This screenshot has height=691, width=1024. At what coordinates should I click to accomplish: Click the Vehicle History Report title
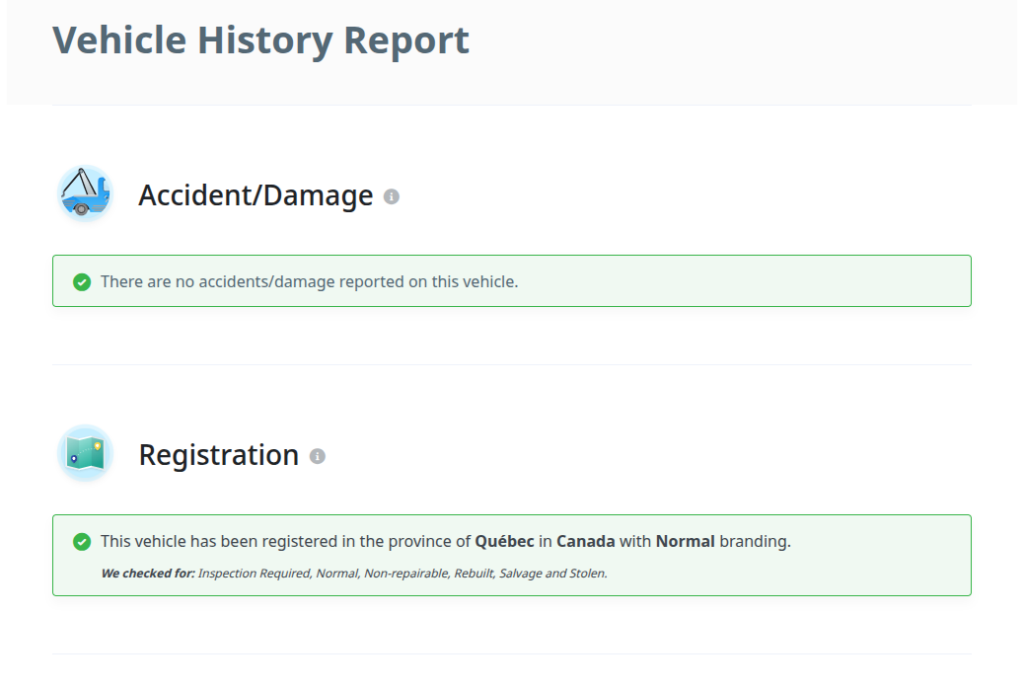point(261,41)
